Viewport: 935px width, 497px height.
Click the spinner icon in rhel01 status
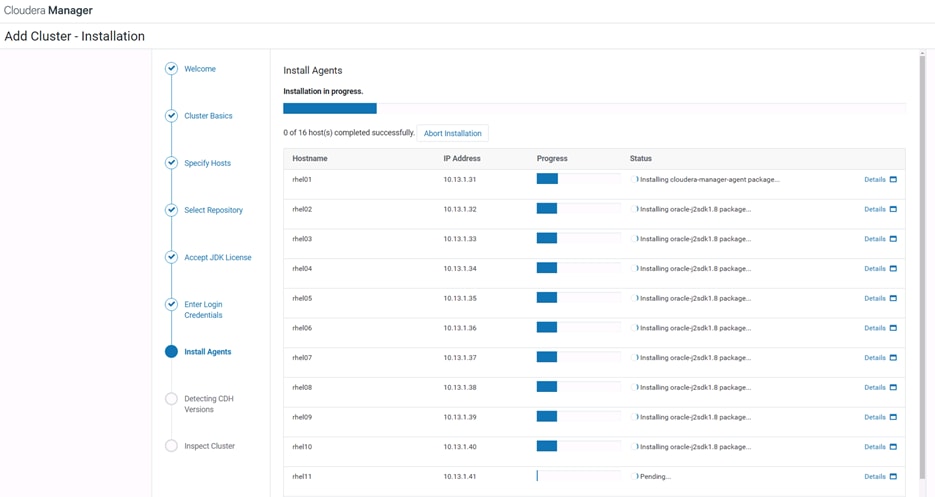click(634, 179)
